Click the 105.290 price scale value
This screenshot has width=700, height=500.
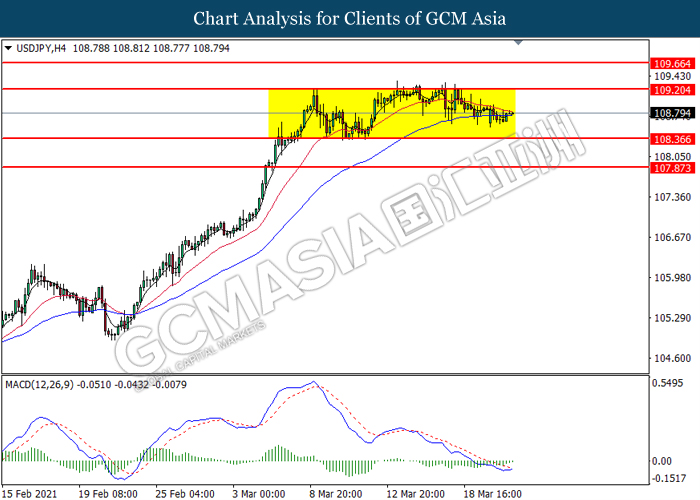click(x=672, y=318)
